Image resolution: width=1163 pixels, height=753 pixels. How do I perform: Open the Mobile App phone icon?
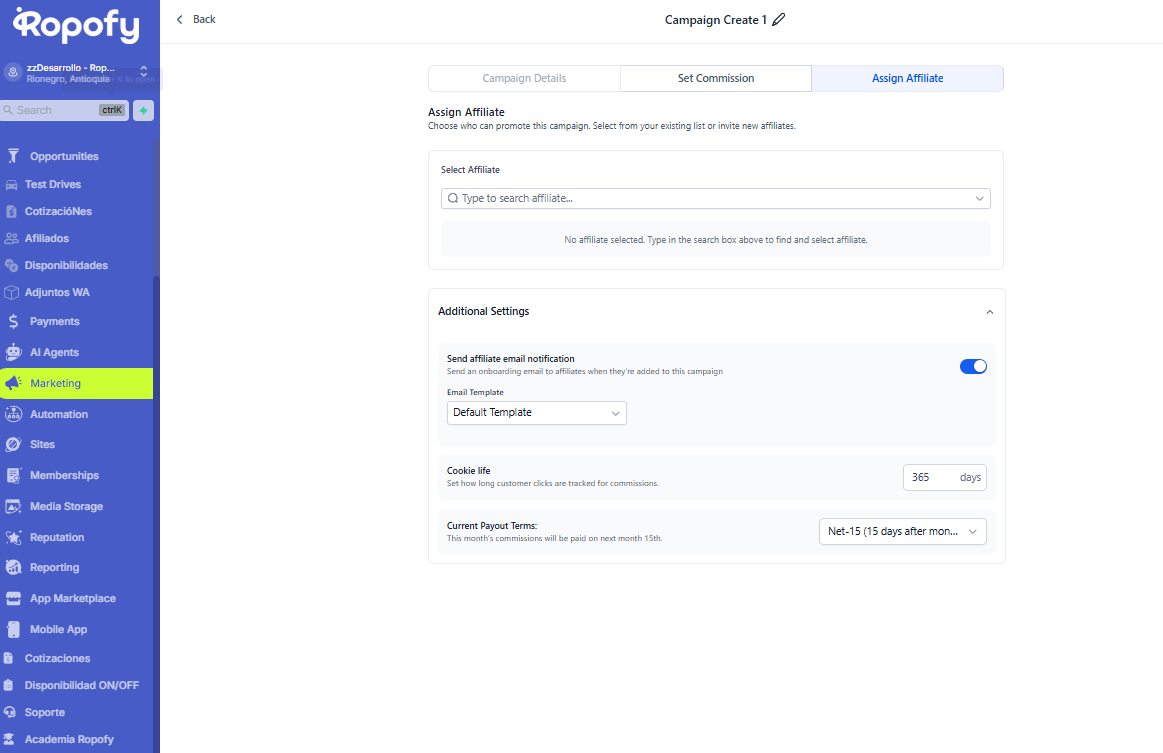point(13,629)
